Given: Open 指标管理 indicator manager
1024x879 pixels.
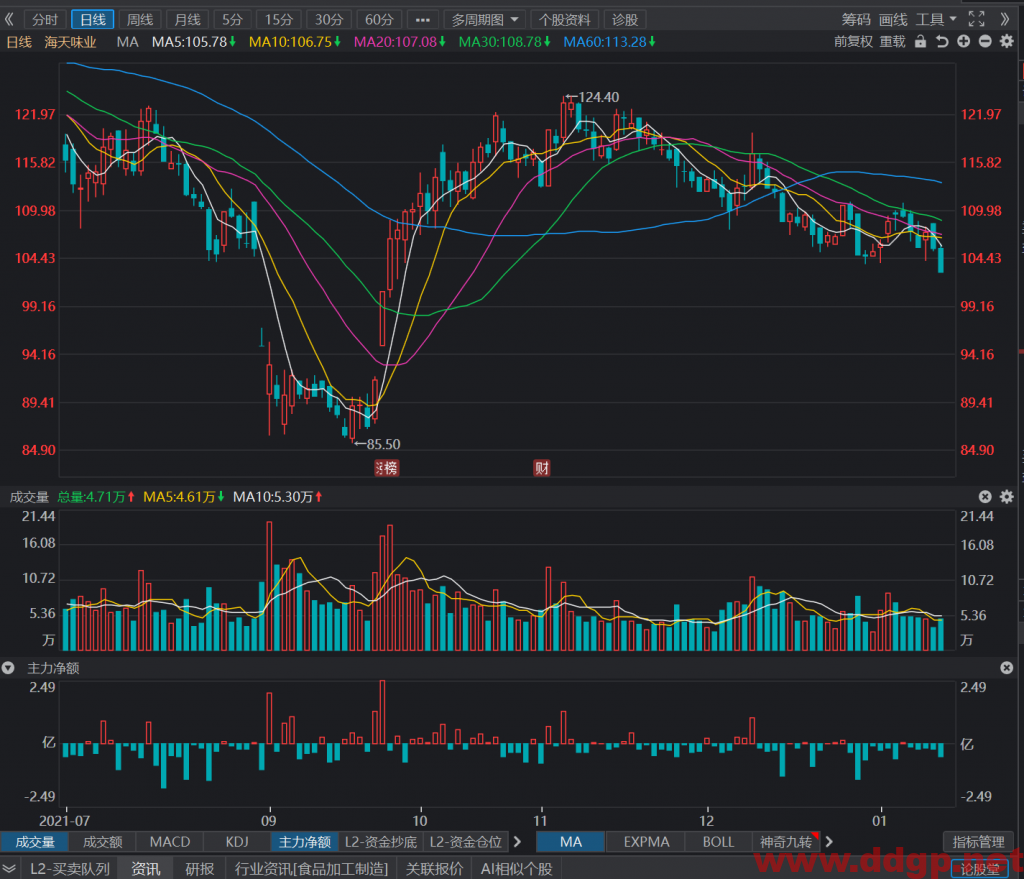Looking at the screenshot, I should pyautogui.click(x=978, y=842).
